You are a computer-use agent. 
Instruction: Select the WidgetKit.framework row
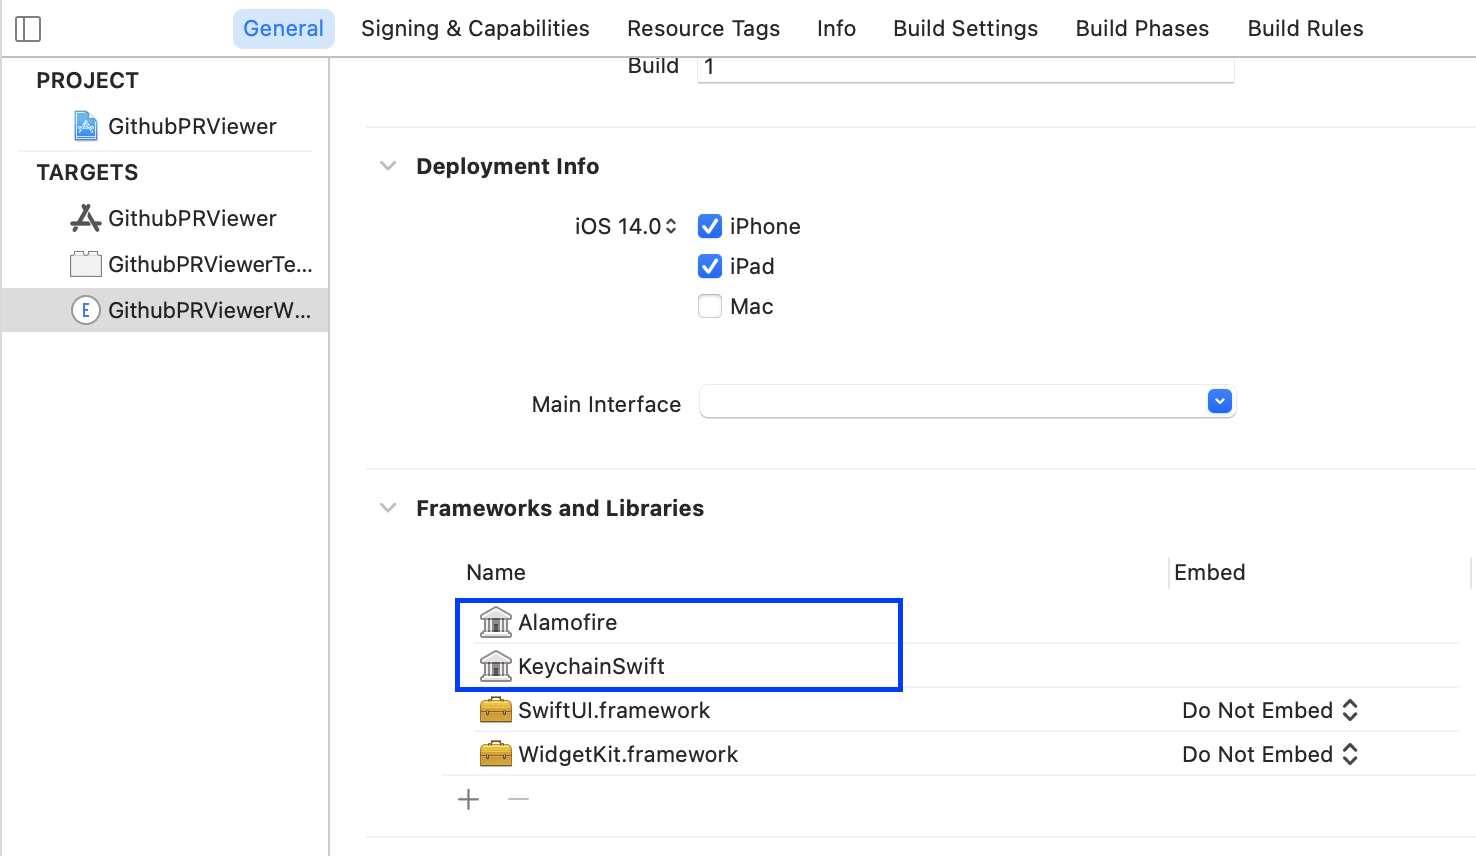pyautogui.click(x=950, y=754)
